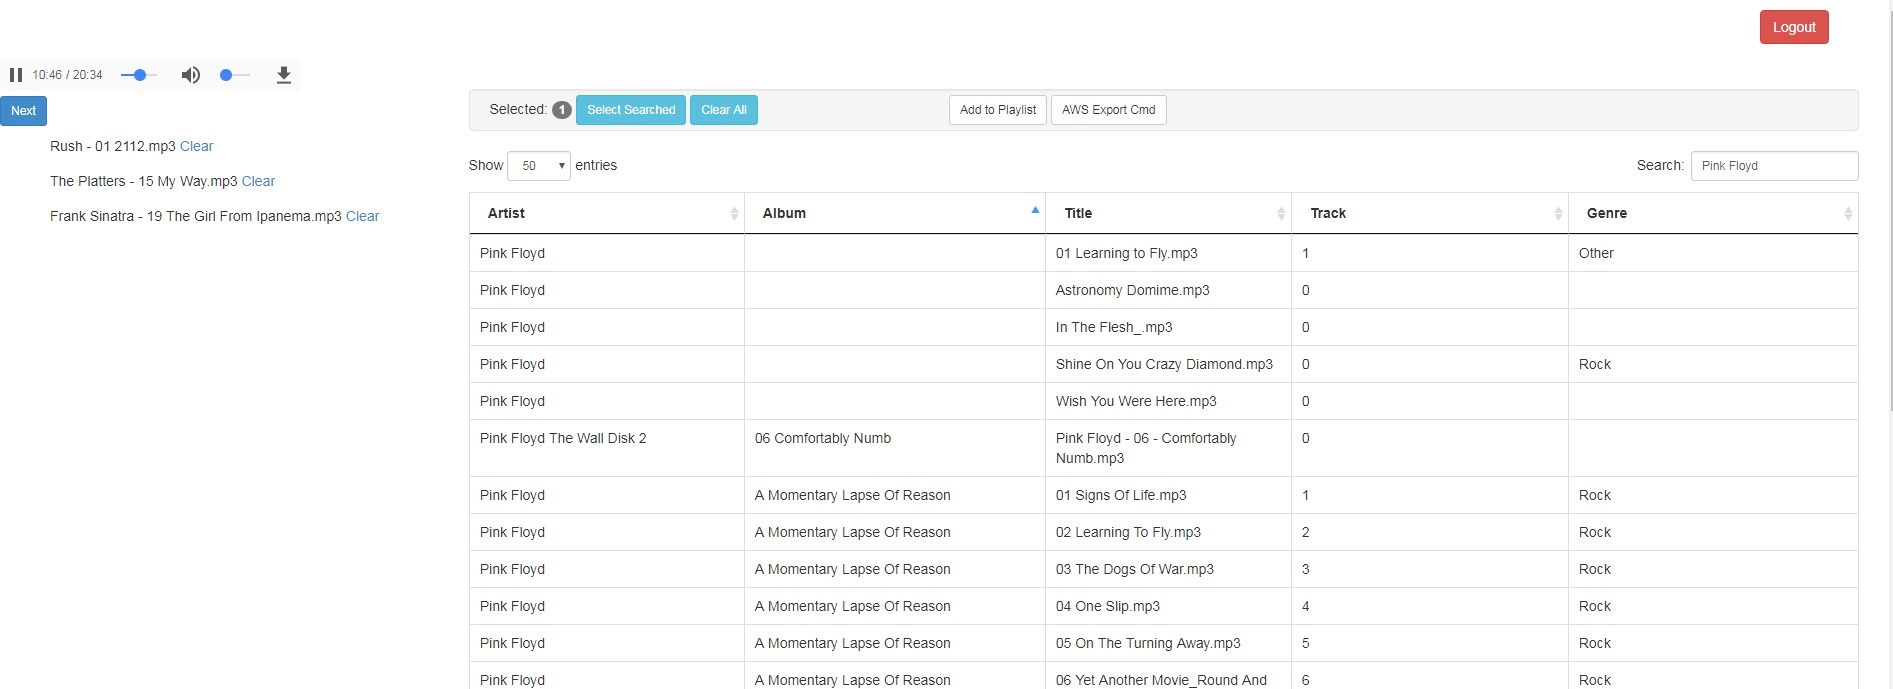This screenshot has height=689, width=1893.
Task: Log out using the Logout button
Action: coord(1794,27)
